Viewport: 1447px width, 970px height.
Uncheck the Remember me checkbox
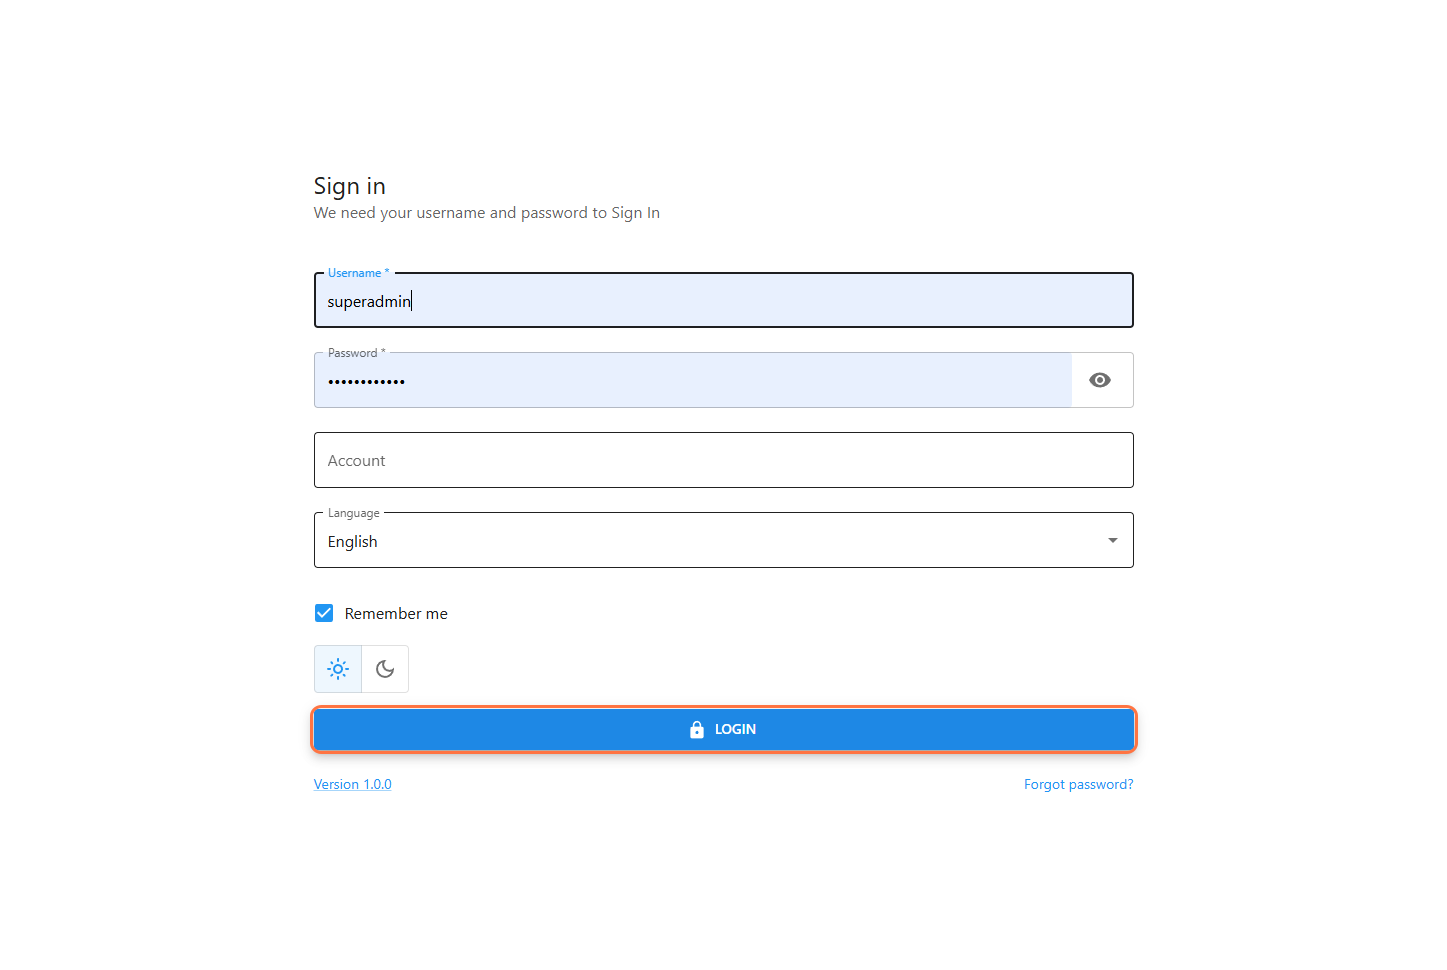pyautogui.click(x=324, y=613)
